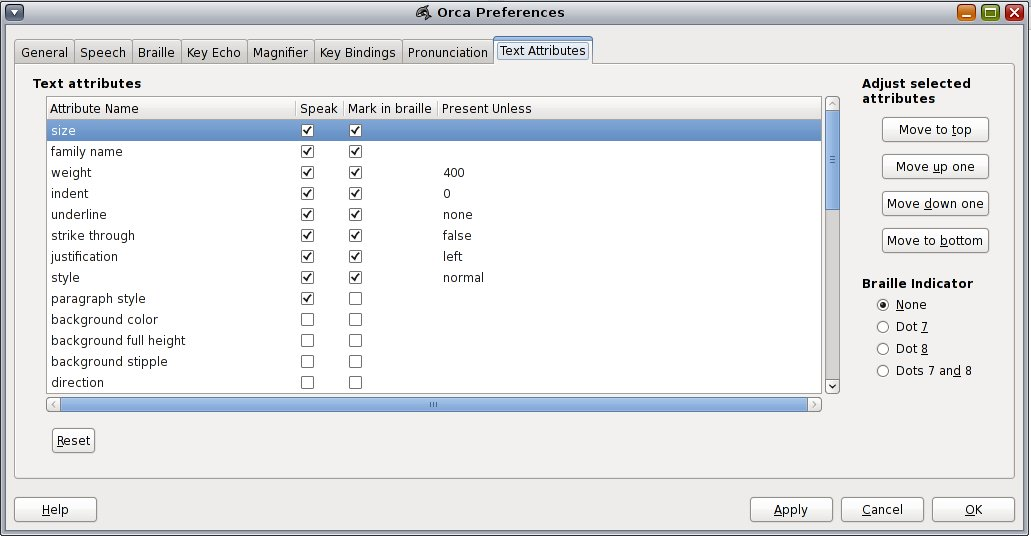Switch to the General tab
Screen dimensions: 1031x536
44,53
